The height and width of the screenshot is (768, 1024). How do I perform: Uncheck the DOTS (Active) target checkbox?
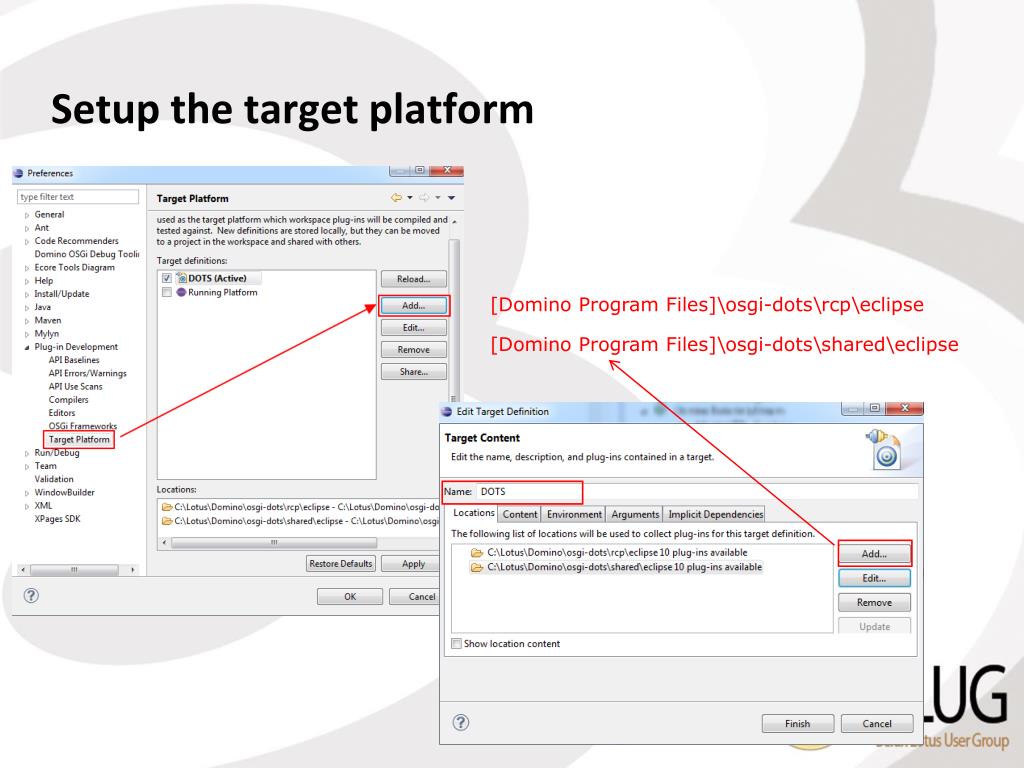coord(167,278)
